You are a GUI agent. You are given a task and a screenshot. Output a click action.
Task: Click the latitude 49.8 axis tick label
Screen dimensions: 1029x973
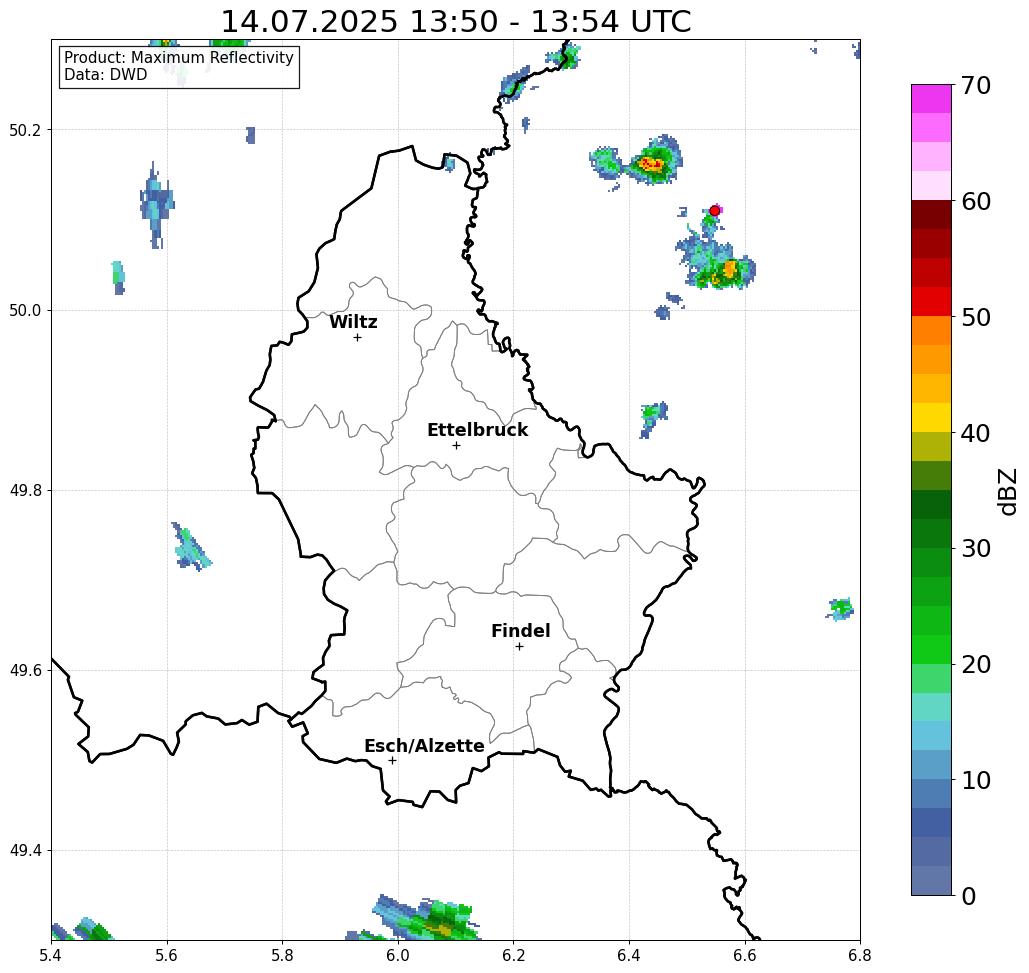point(25,491)
